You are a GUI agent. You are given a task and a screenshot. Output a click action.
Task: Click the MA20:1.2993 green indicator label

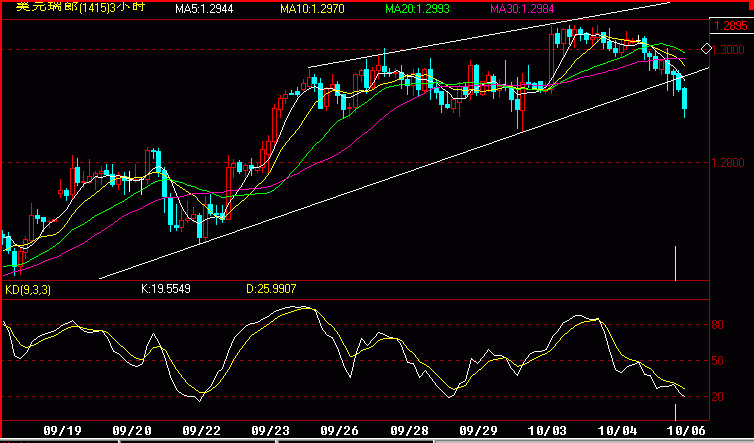417,9
